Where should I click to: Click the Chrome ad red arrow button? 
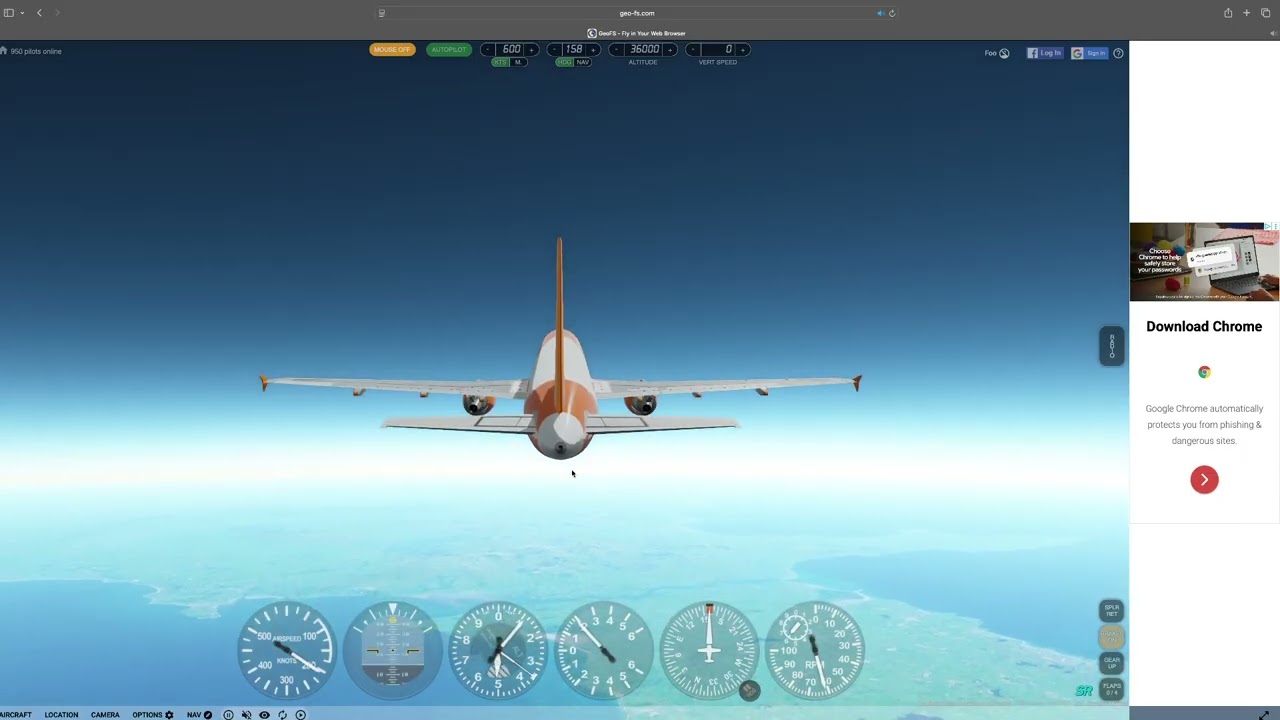coord(1204,480)
